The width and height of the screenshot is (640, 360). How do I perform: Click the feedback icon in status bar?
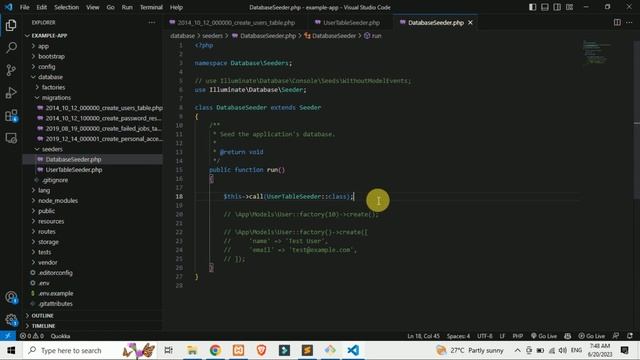616,336
